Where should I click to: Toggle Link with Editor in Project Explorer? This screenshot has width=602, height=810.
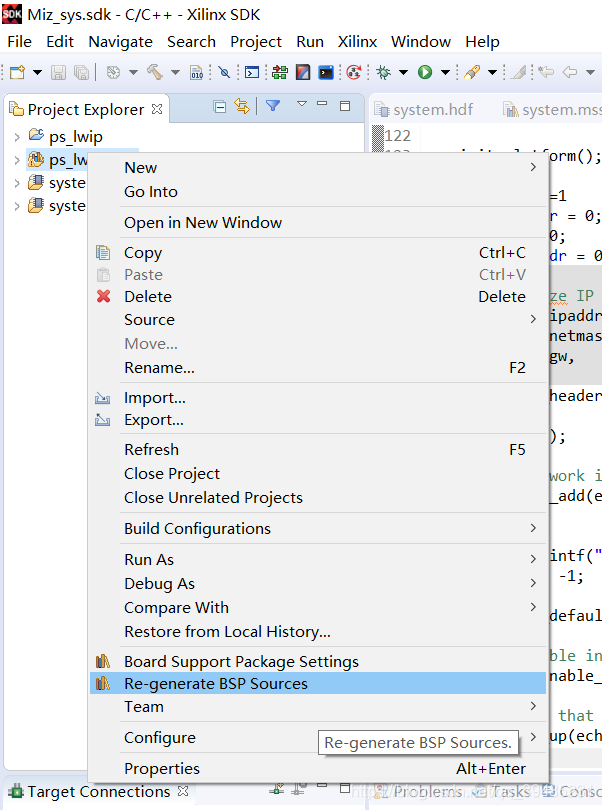[241, 106]
